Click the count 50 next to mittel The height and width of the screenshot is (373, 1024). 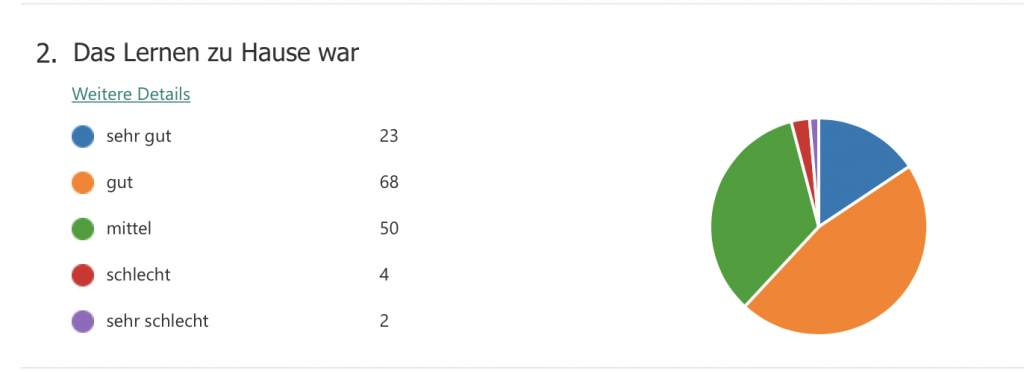[x=389, y=229]
